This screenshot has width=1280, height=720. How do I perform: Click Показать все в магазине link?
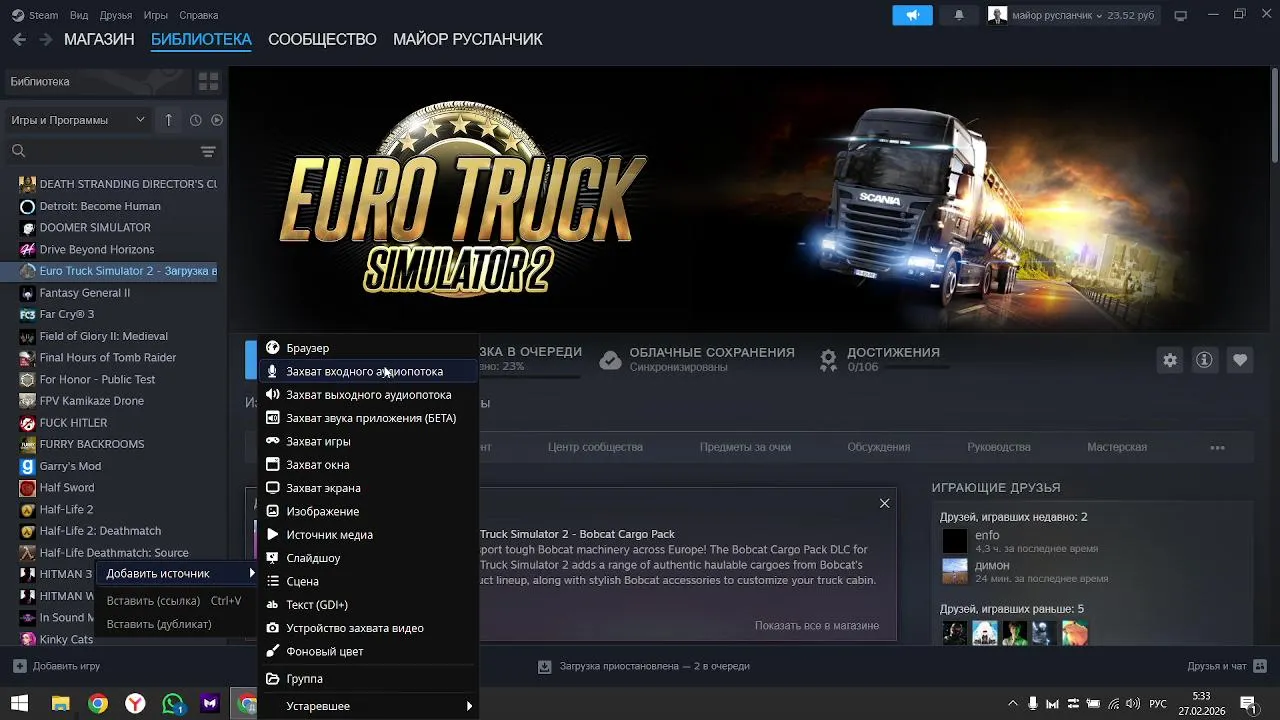[817, 626]
